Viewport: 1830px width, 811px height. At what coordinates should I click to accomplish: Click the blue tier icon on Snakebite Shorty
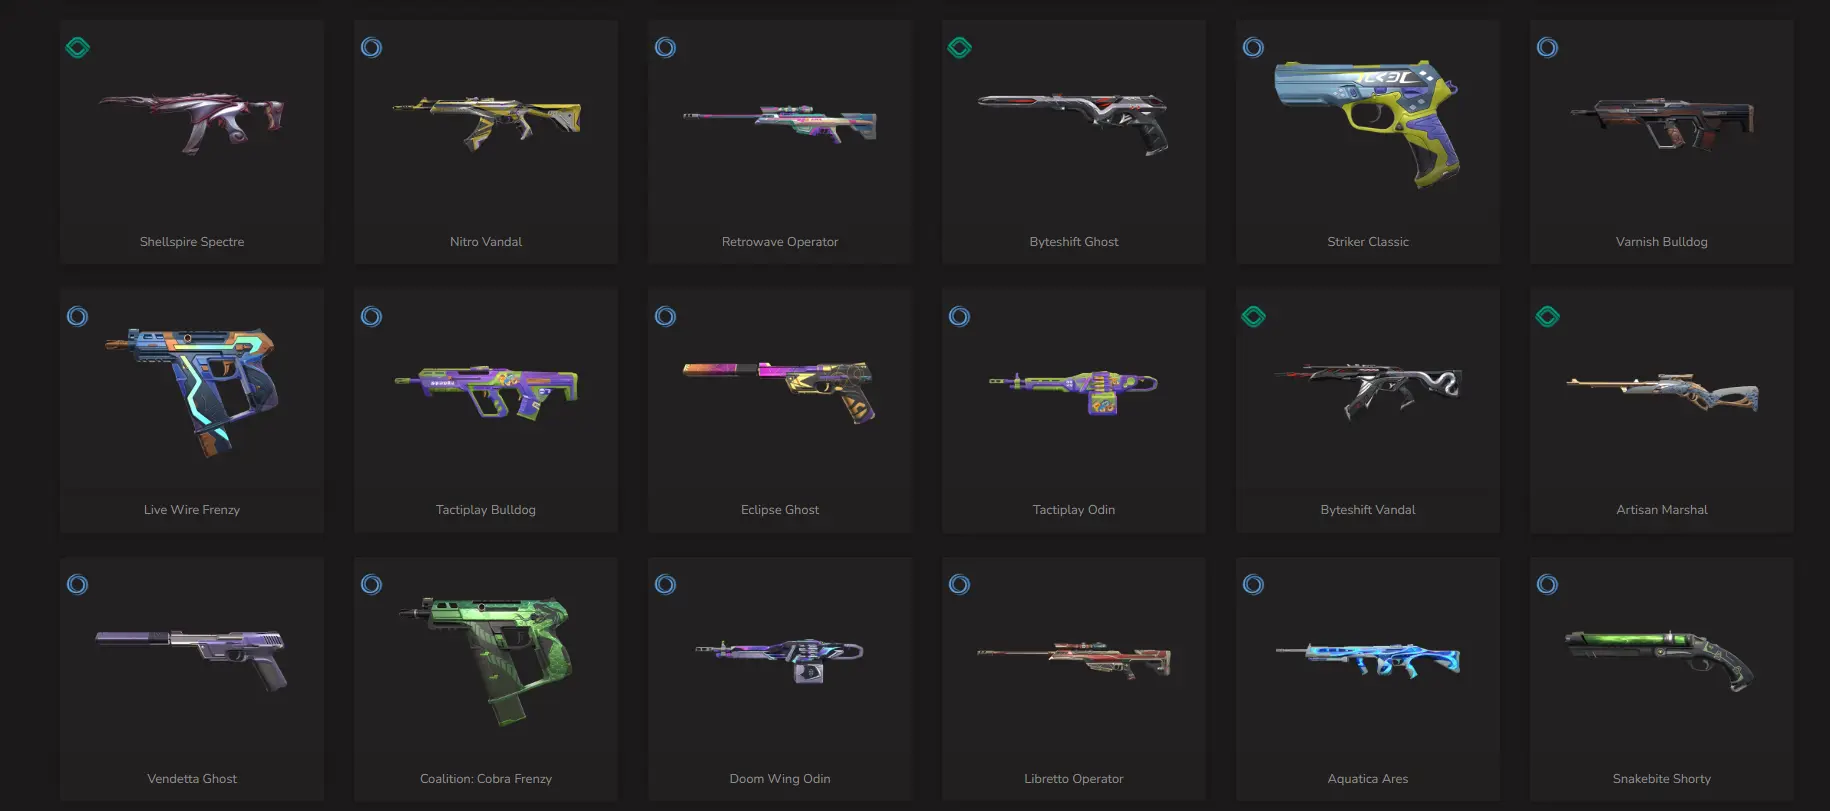1547,584
